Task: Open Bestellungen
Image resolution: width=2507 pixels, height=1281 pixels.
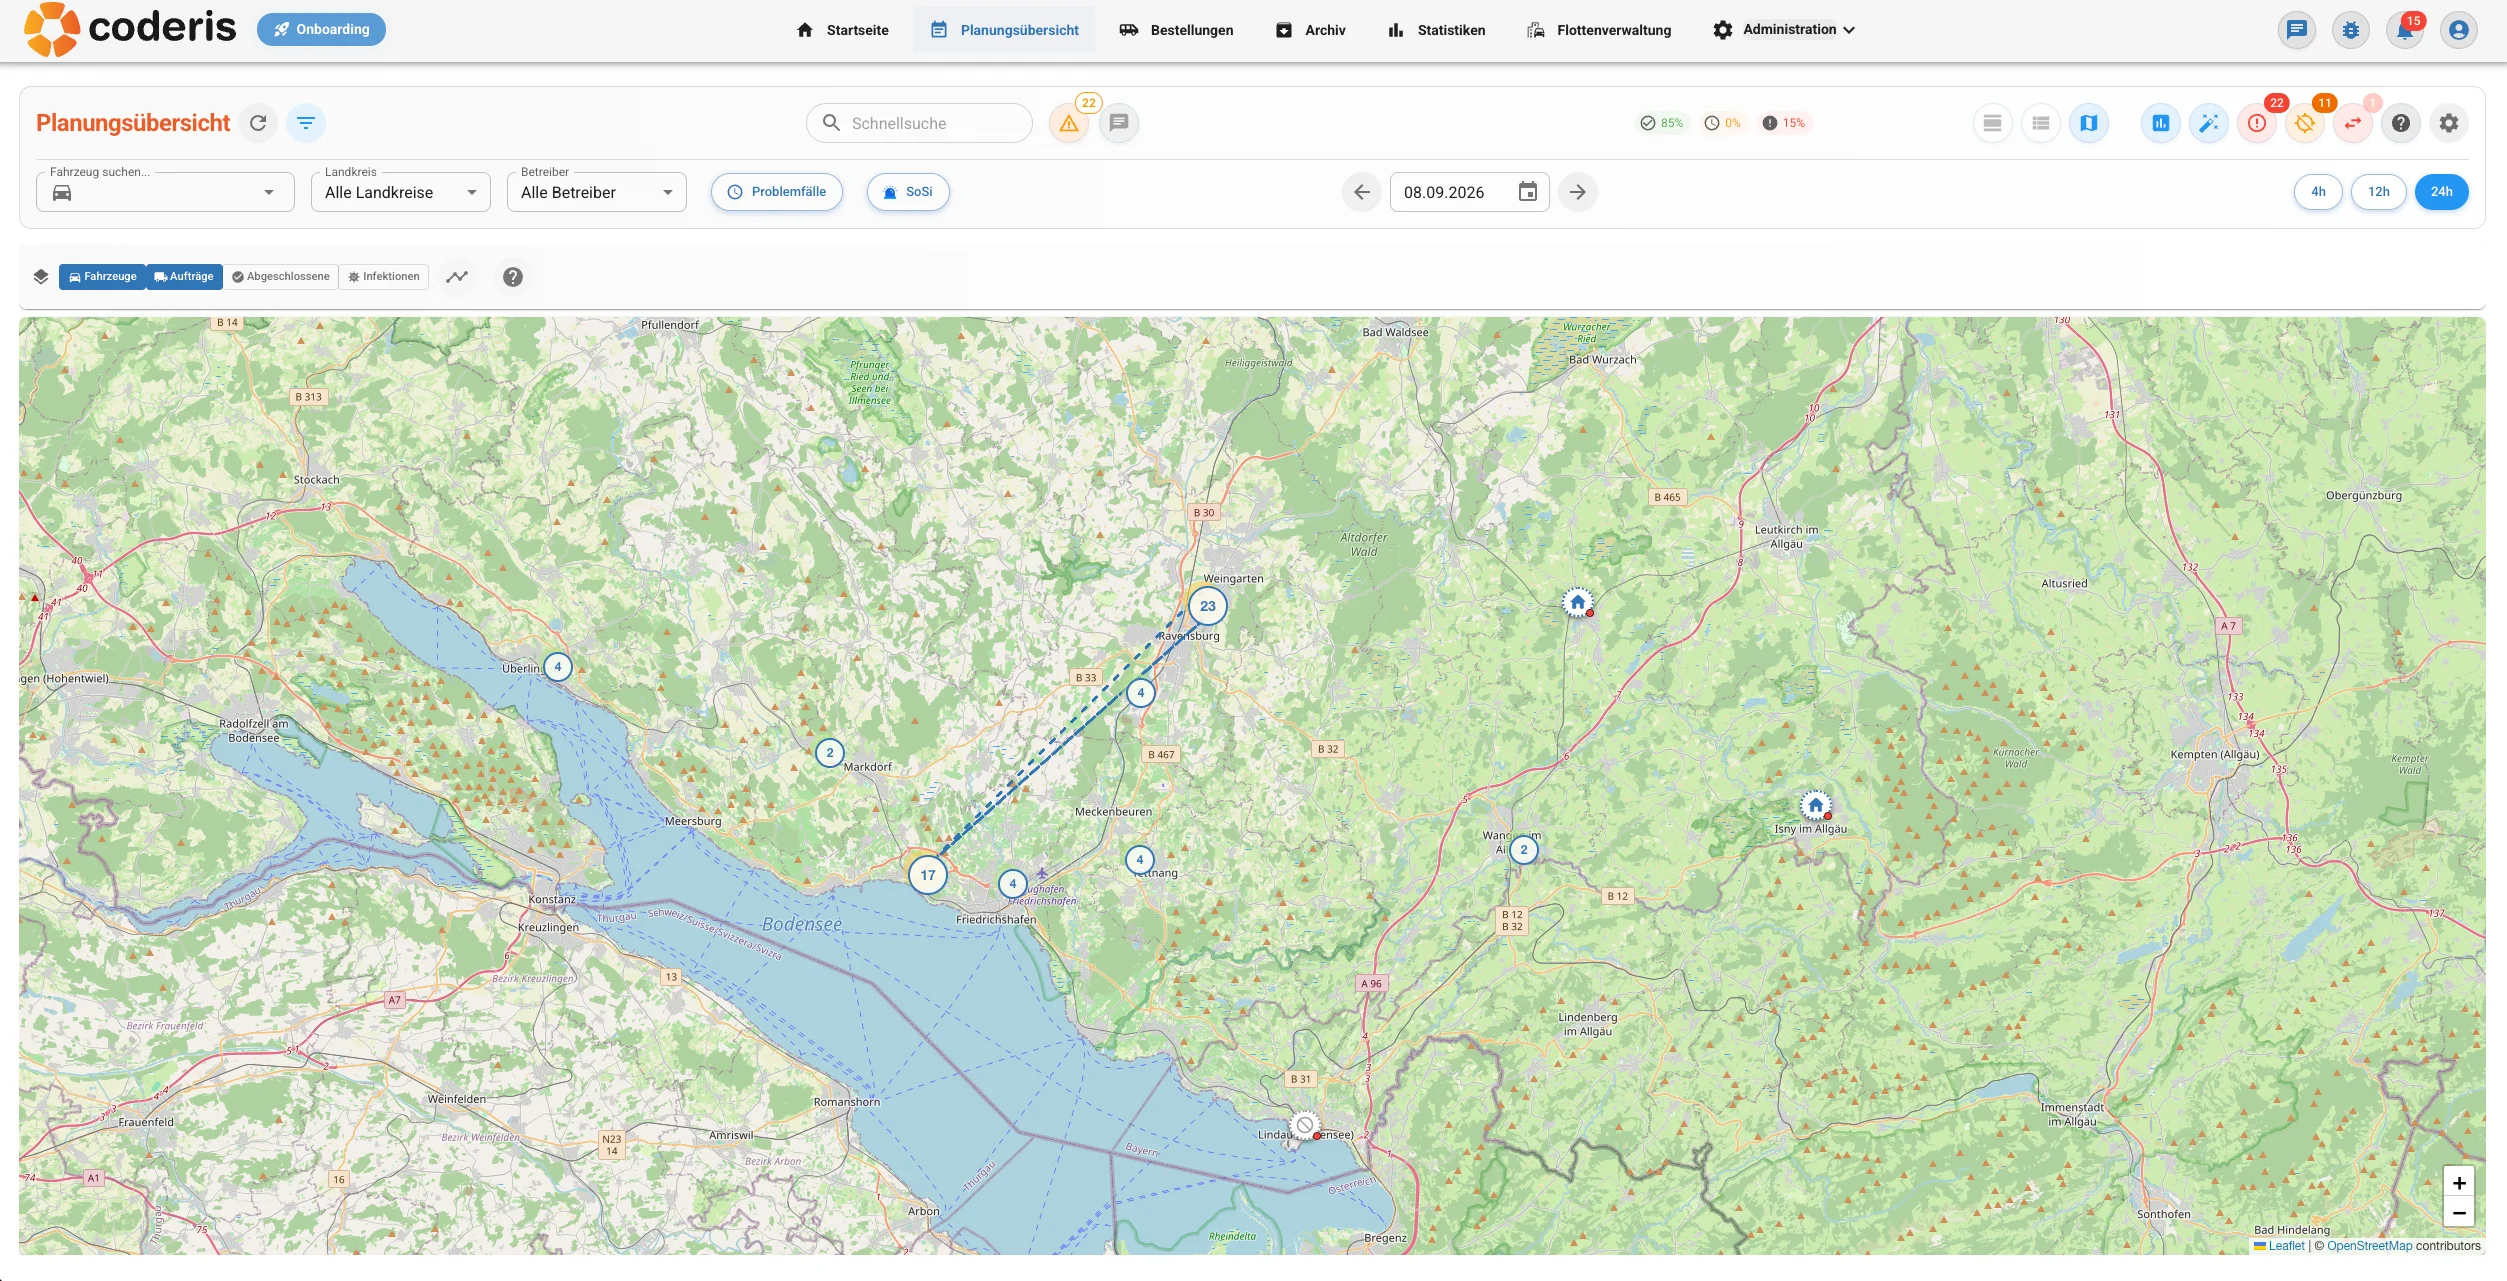Action: 1176,30
